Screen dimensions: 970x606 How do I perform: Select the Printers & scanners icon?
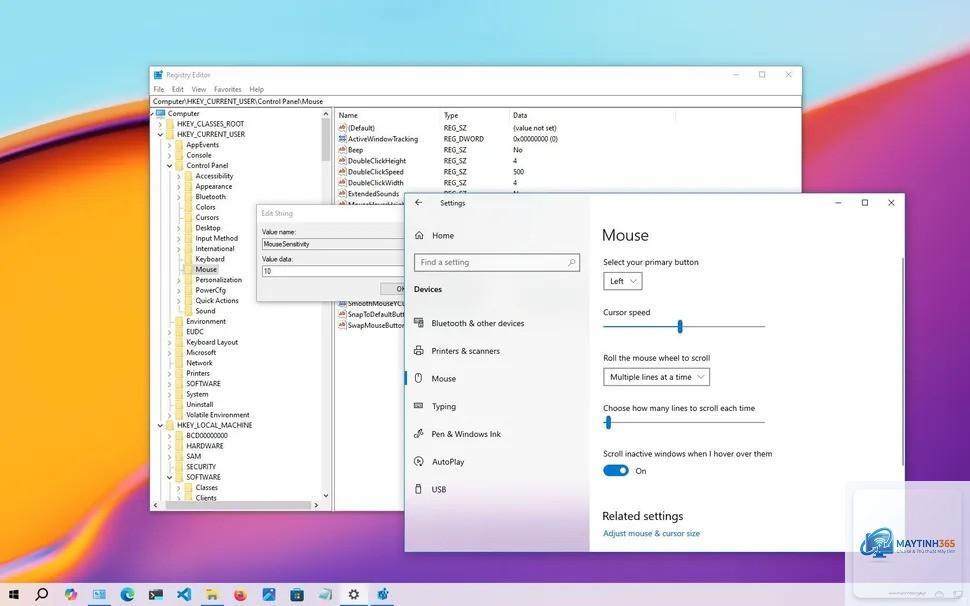419,351
